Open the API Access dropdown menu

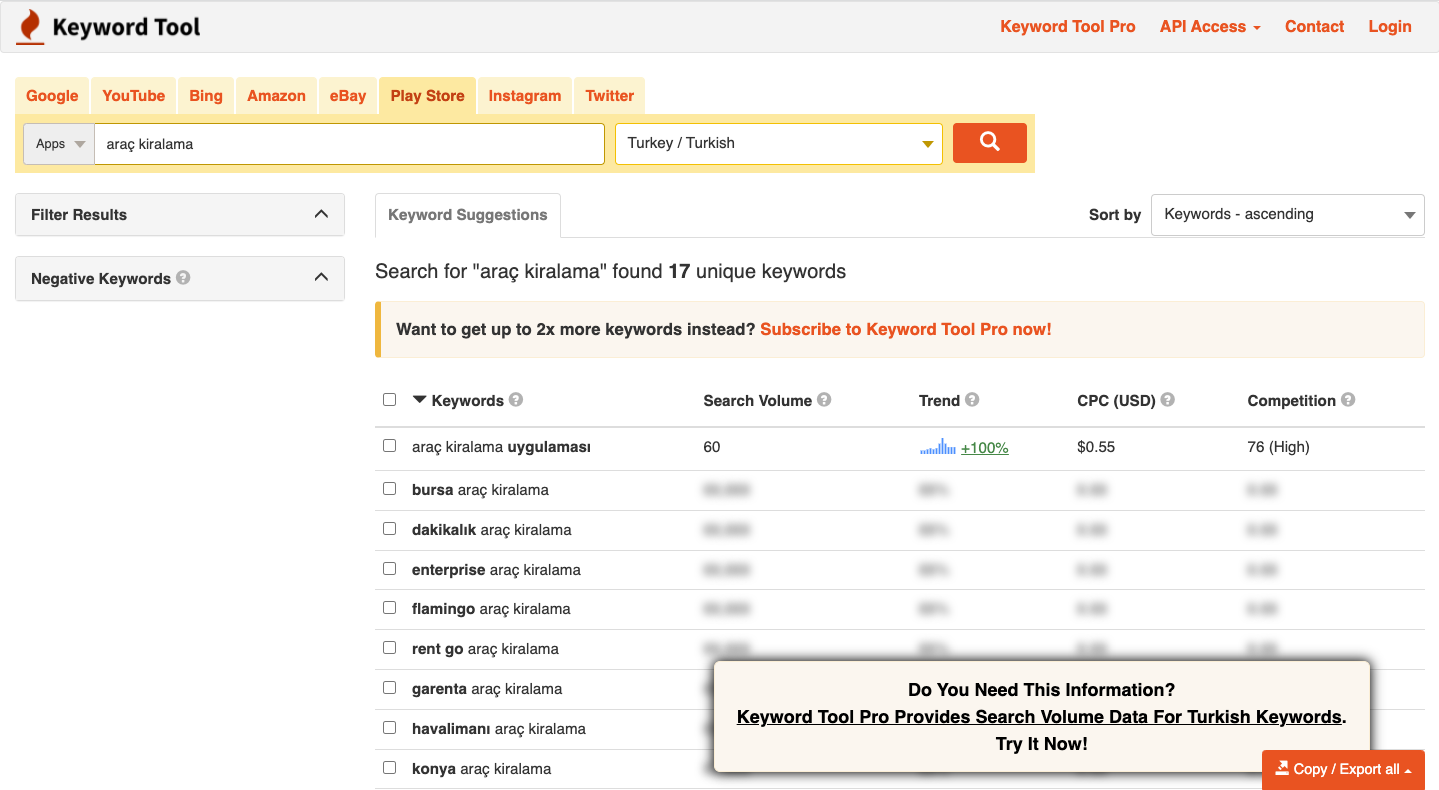click(x=1210, y=27)
